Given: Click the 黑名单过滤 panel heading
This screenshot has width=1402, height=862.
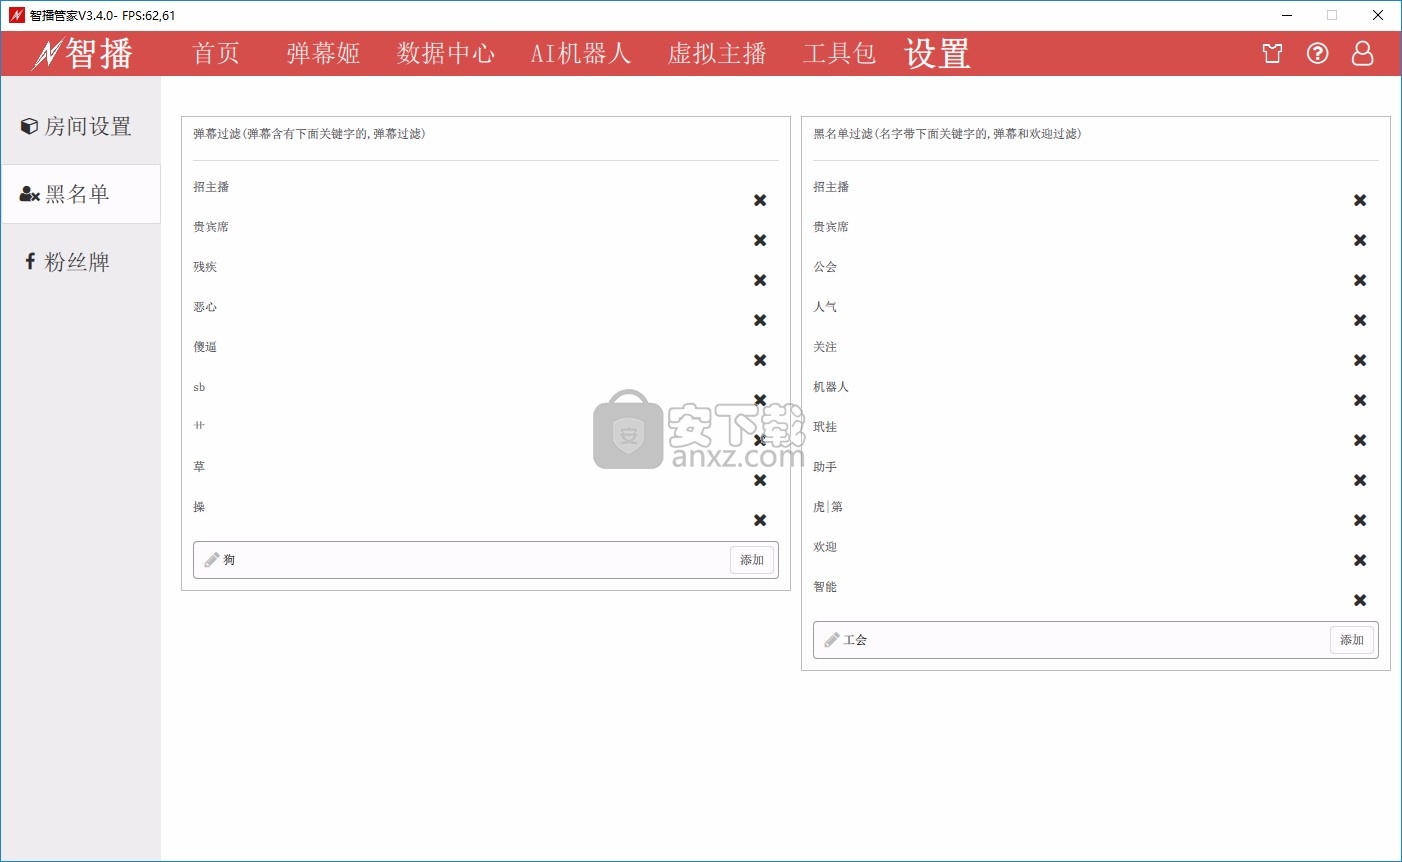Looking at the screenshot, I should tap(947, 134).
